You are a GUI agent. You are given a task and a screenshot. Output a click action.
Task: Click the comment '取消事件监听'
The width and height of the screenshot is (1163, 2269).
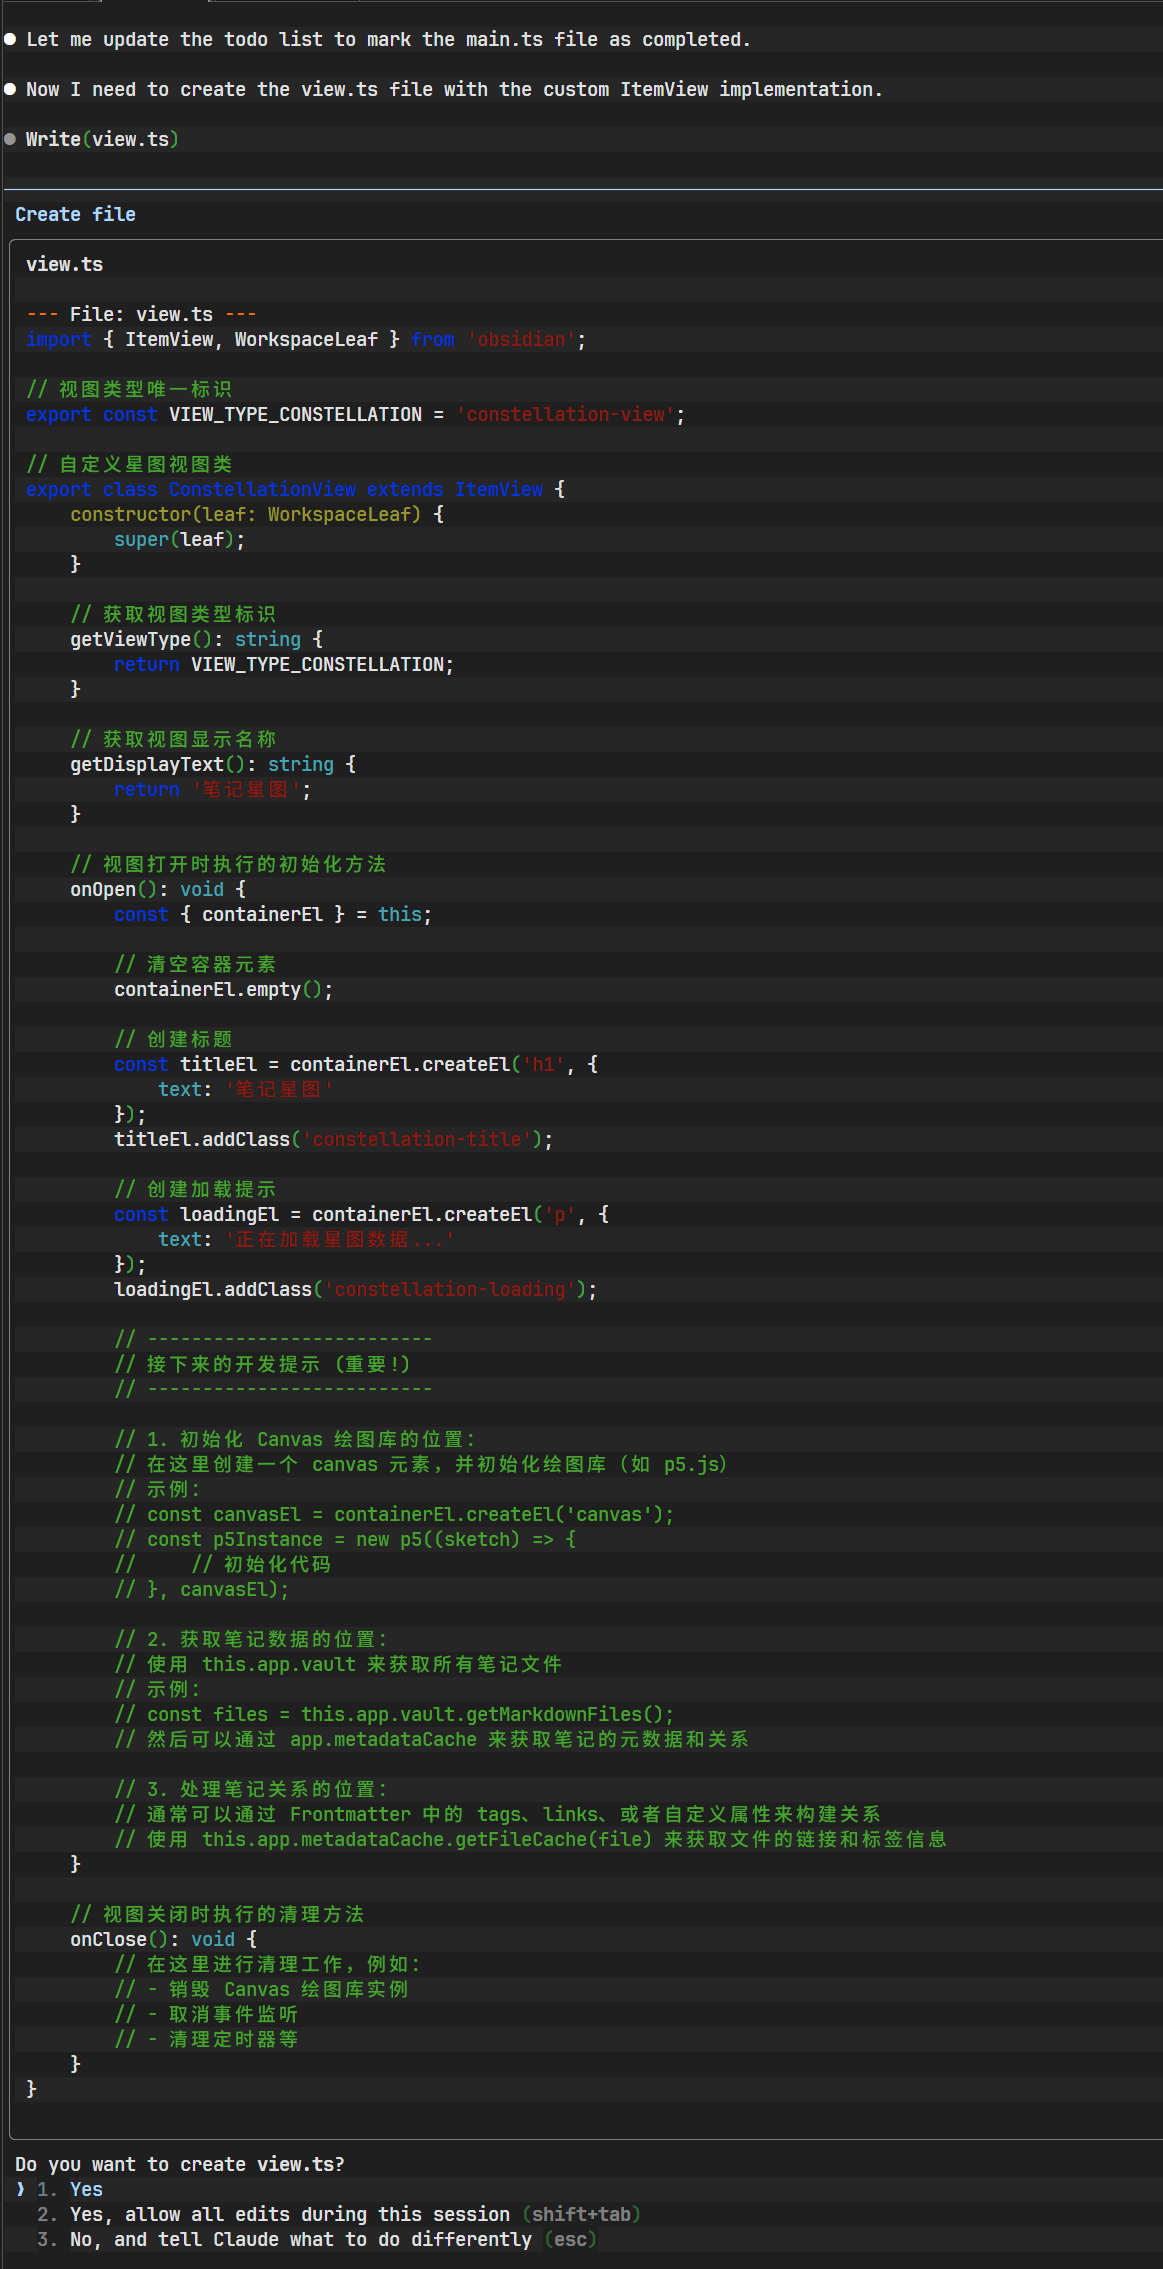(206, 2014)
